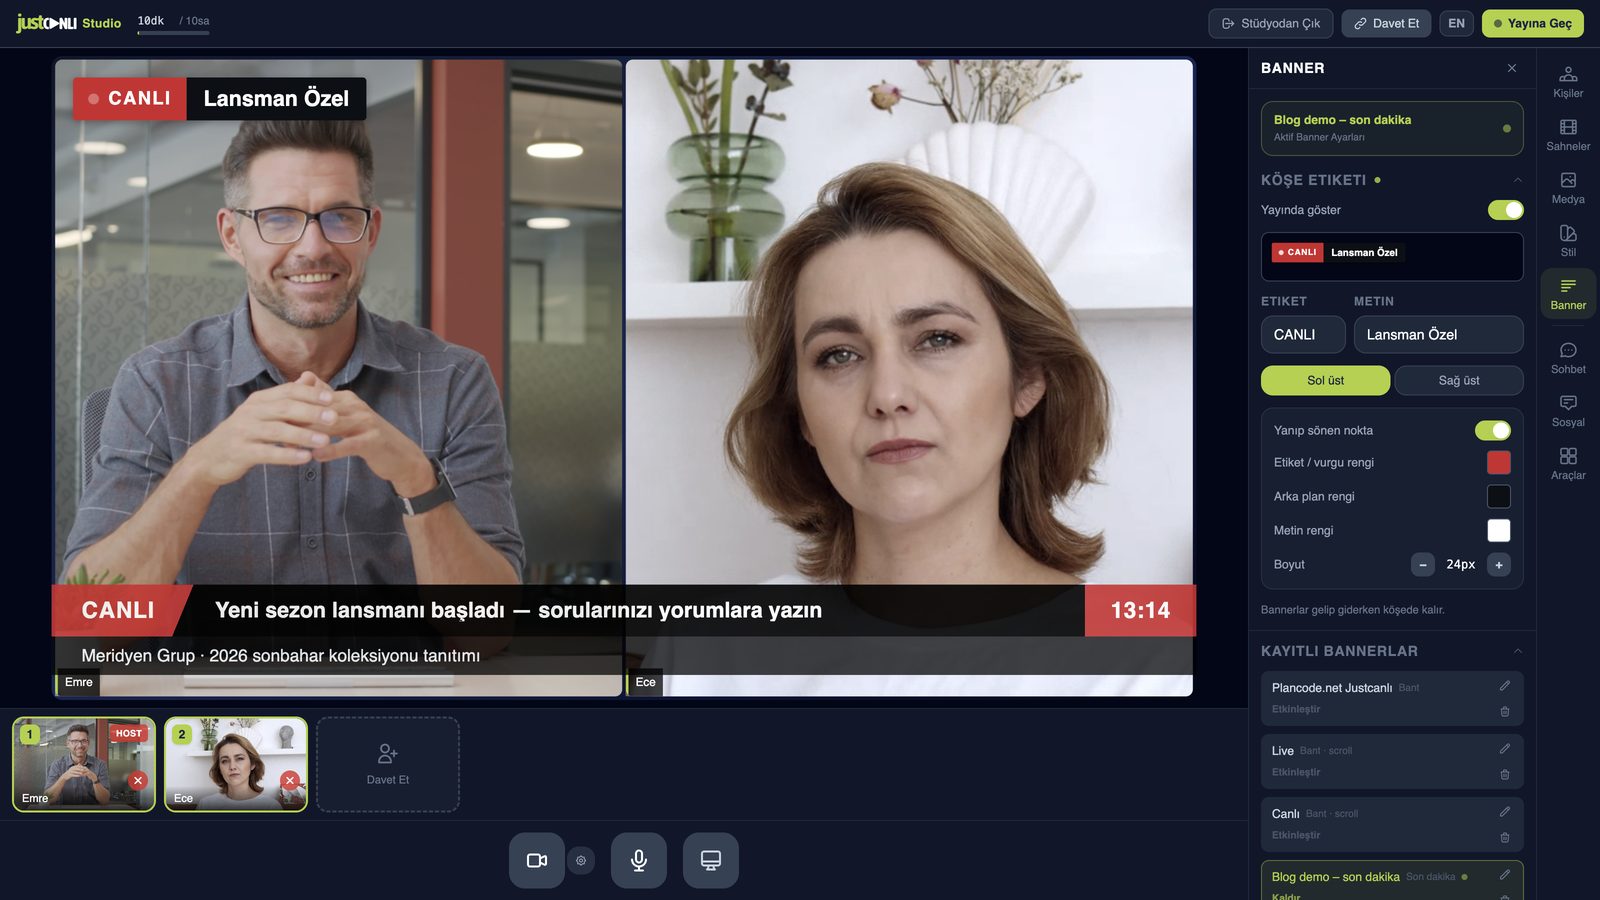Open camera settings gear

coord(581,860)
